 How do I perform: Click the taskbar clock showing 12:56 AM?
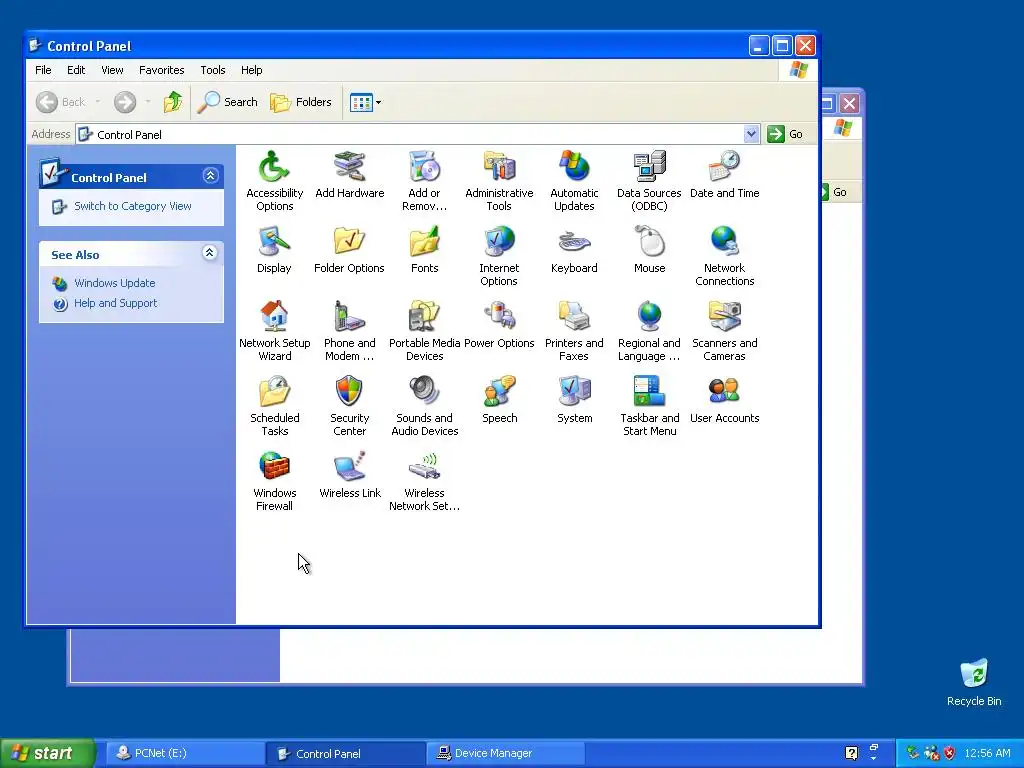pyautogui.click(x=987, y=753)
